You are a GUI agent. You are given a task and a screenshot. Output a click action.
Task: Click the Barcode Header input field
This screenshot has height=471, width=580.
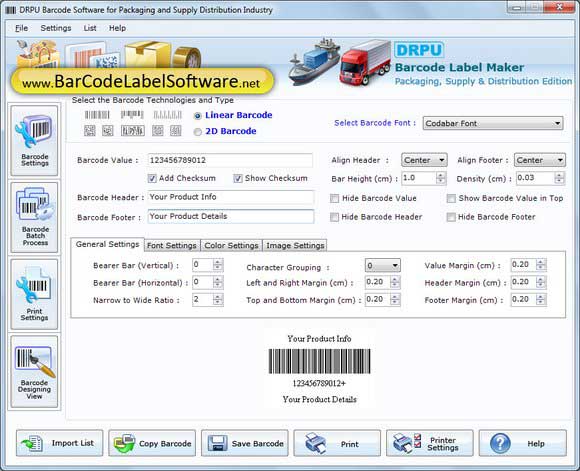tap(231, 197)
